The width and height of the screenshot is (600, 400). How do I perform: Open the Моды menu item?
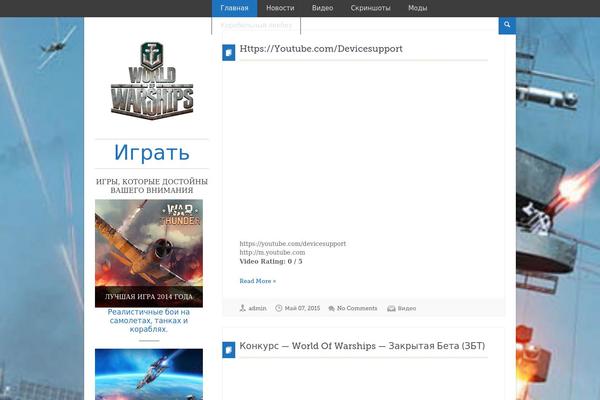coord(417,8)
